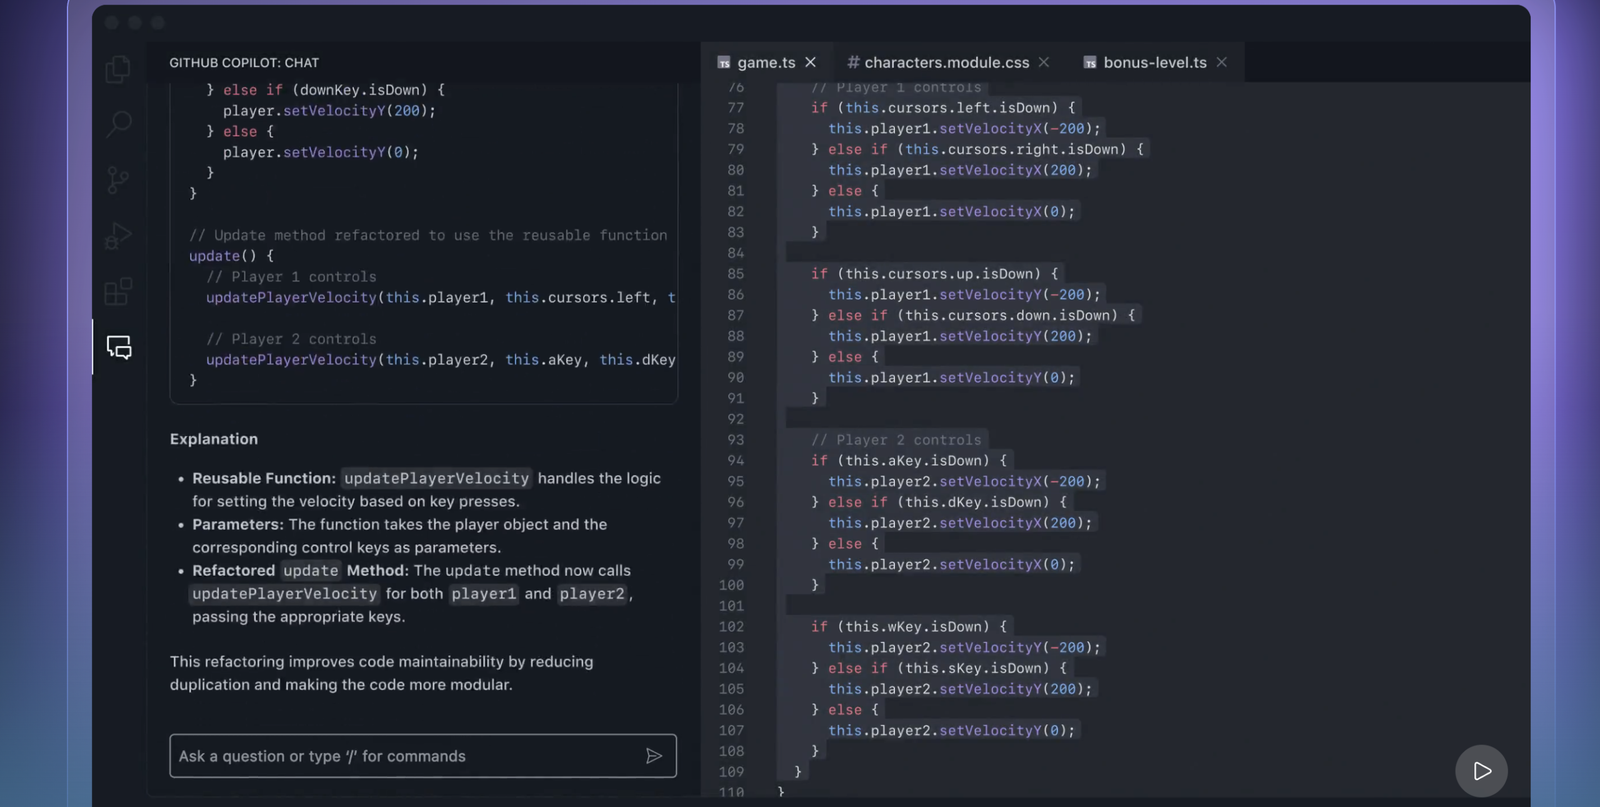
Task: Focus the 'Ask a question' chat input
Action: point(423,756)
